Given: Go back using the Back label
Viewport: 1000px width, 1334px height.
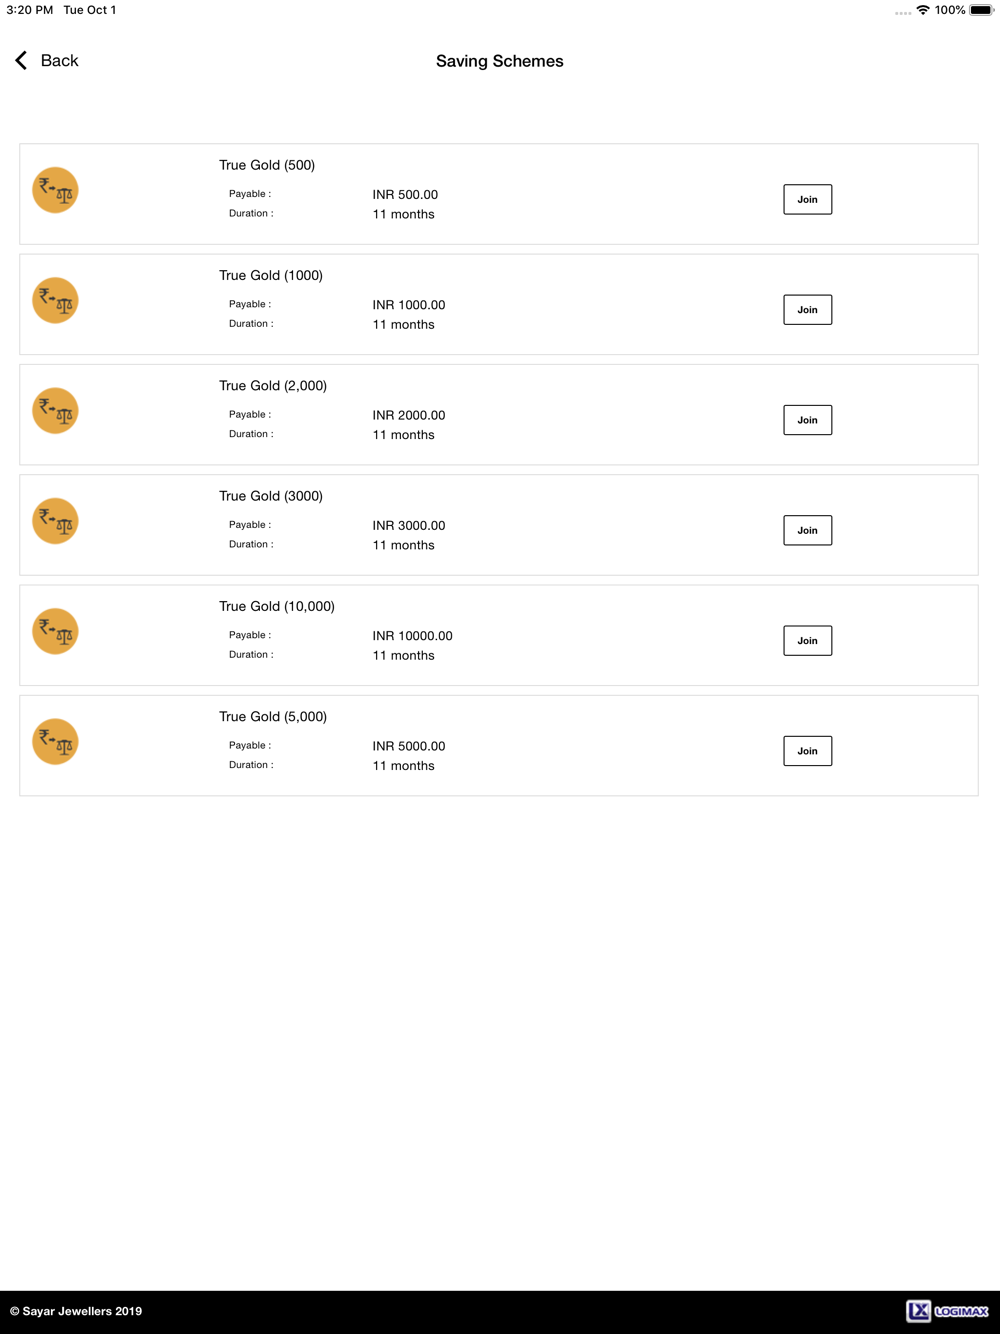Looking at the screenshot, I should (x=59, y=61).
